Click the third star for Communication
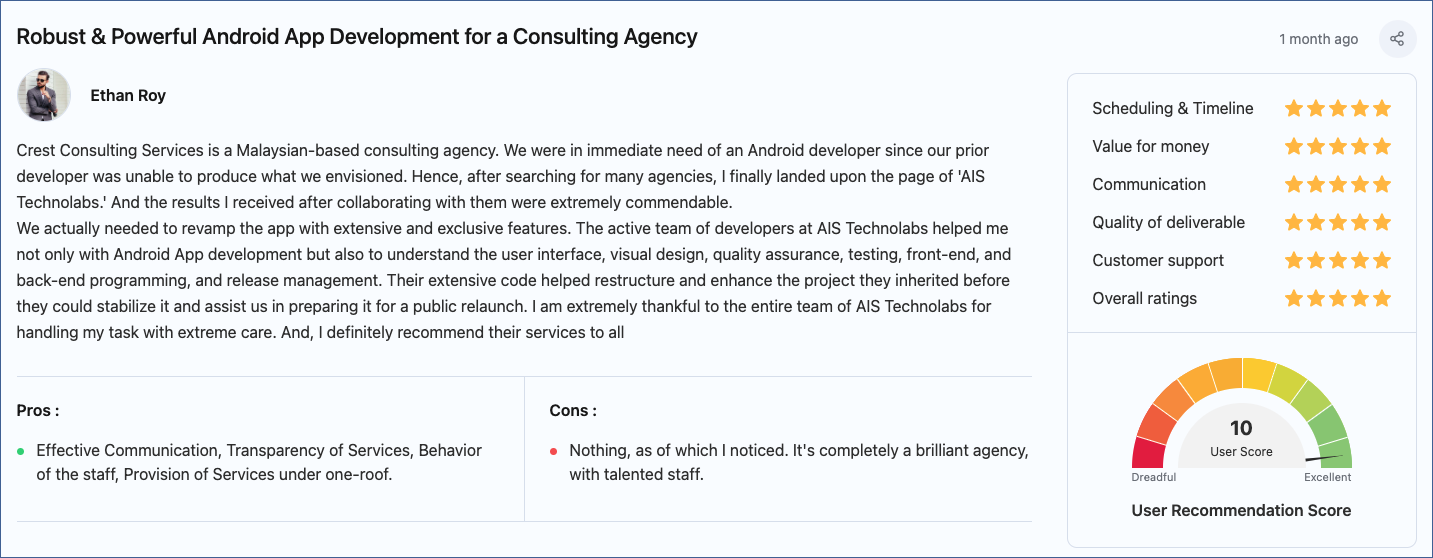Viewport: 1433px width, 558px height. pos(1338,184)
